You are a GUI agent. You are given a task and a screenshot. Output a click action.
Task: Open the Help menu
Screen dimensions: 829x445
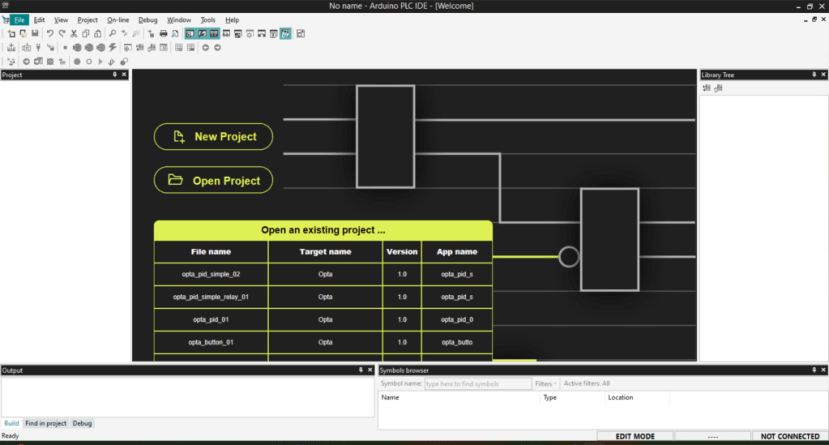232,20
